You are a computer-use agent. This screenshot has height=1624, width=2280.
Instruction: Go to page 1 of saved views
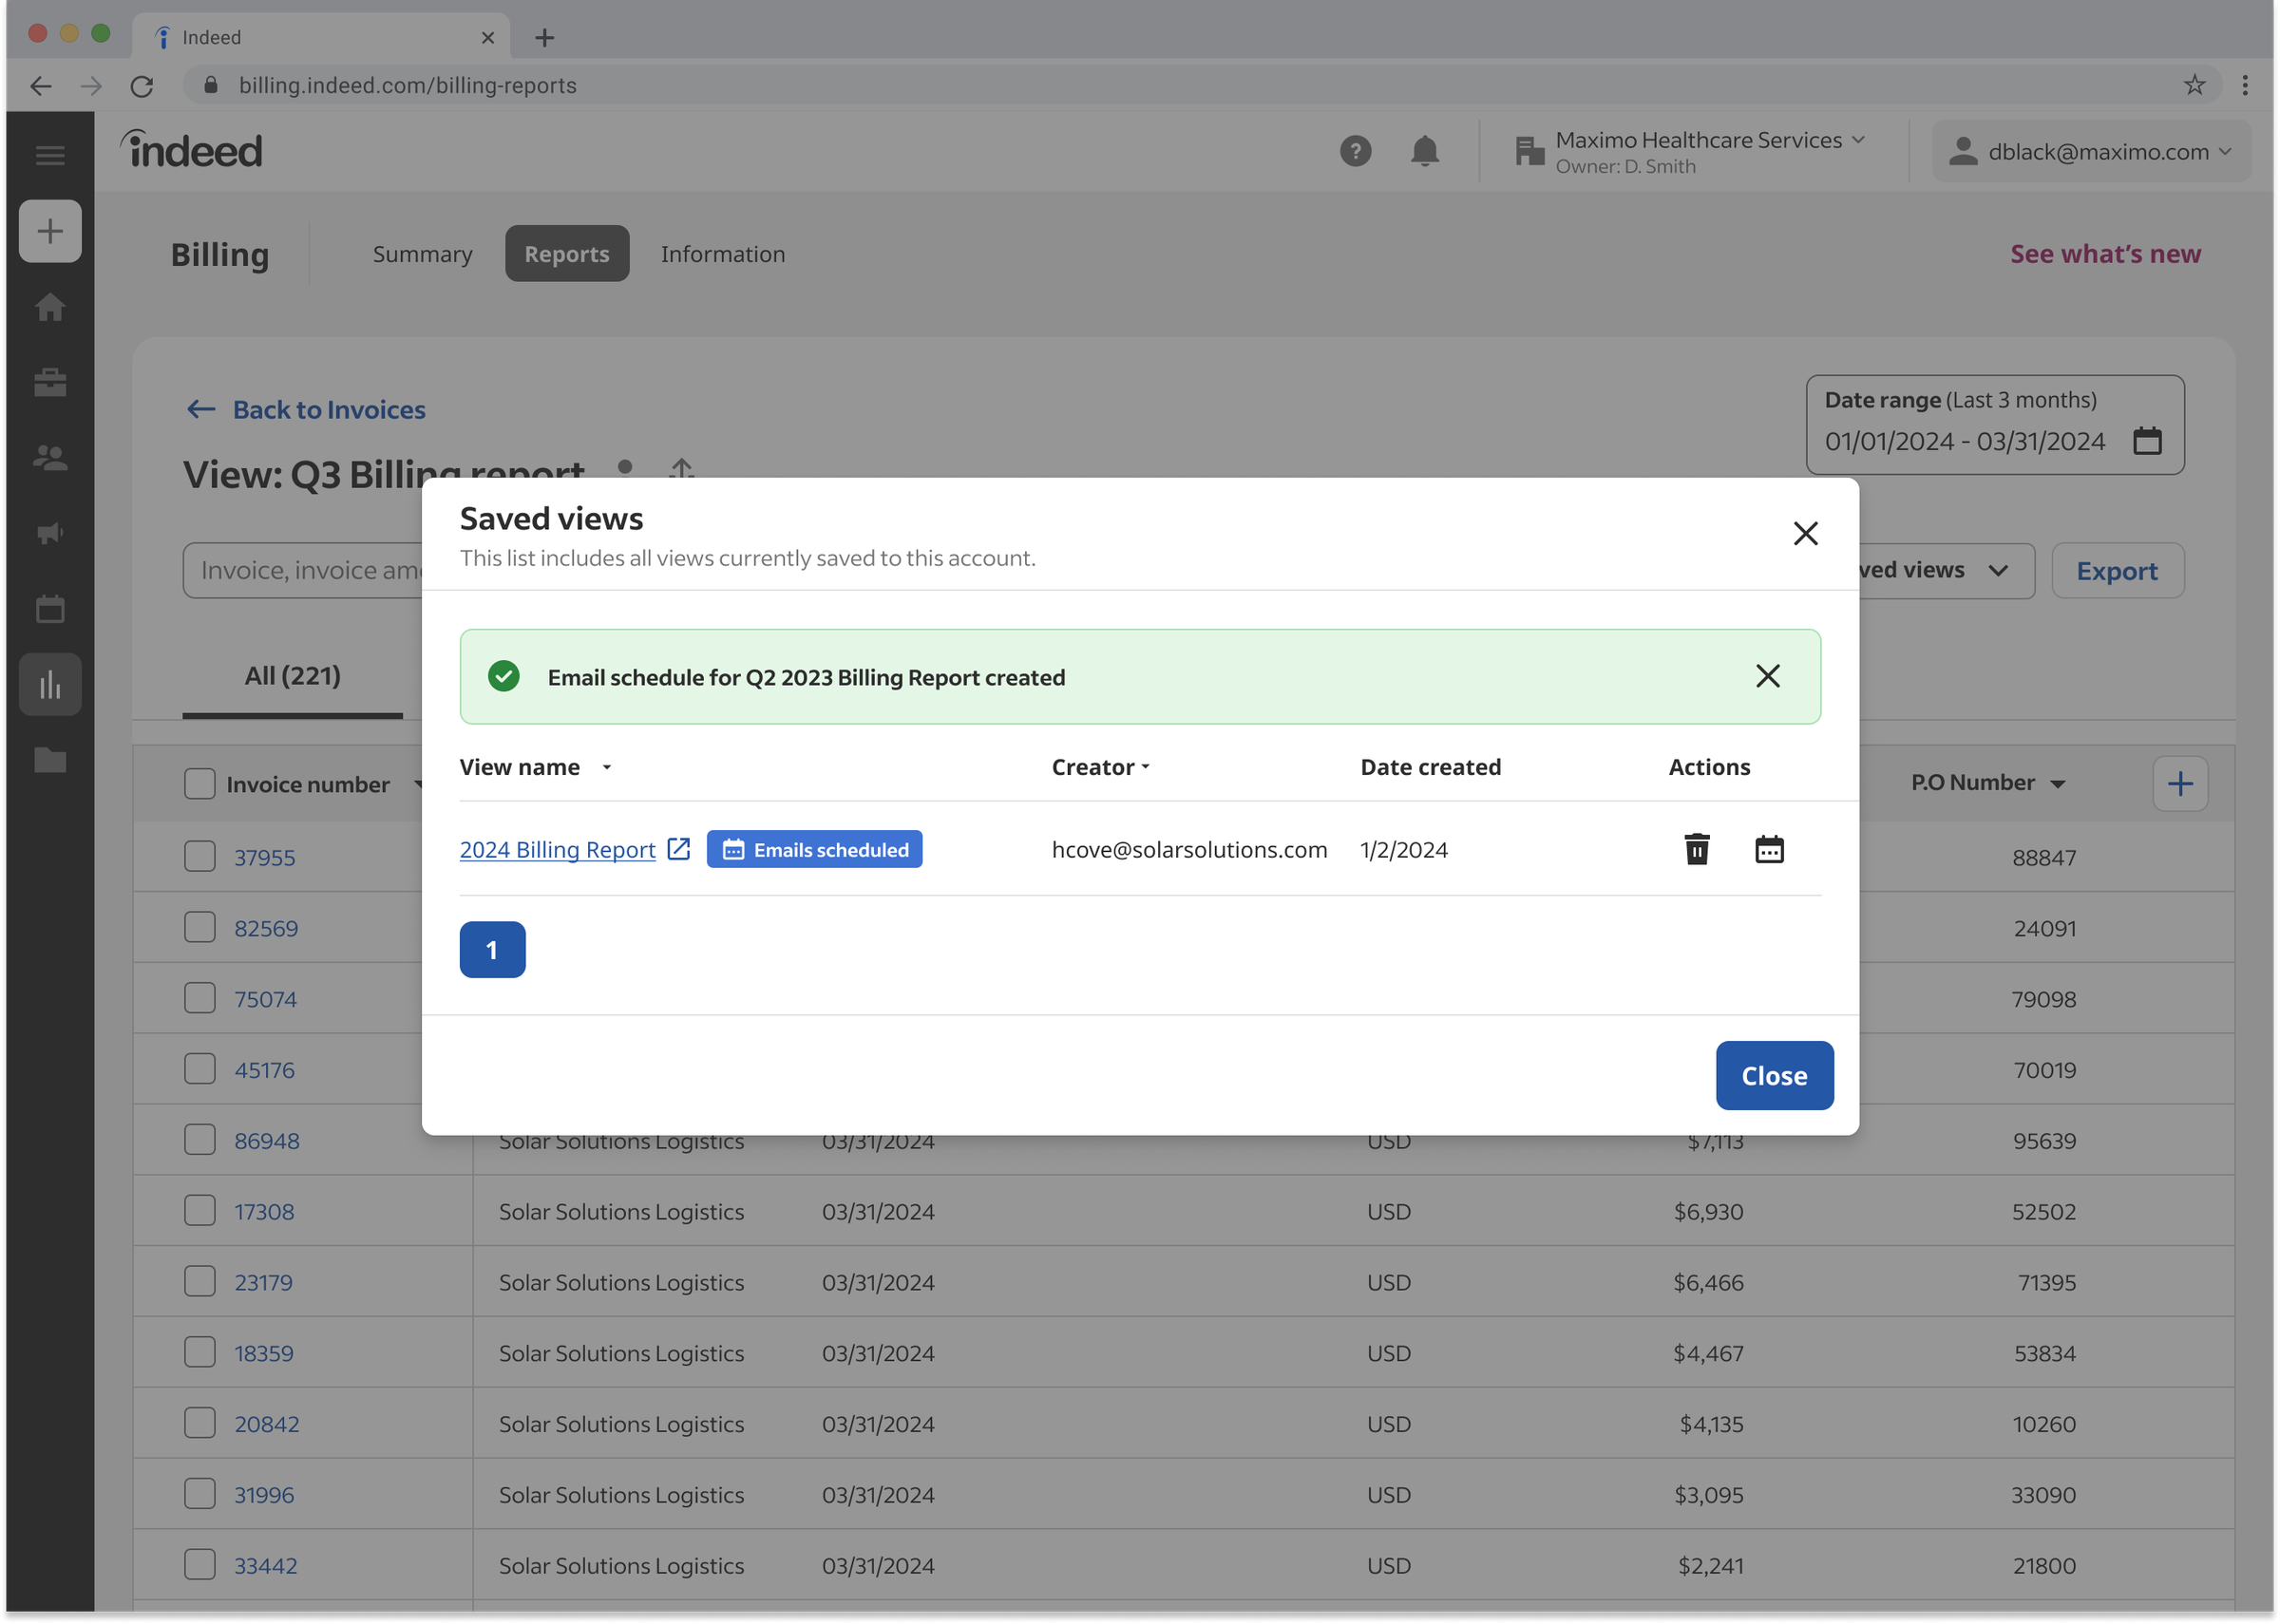click(492, 949)
